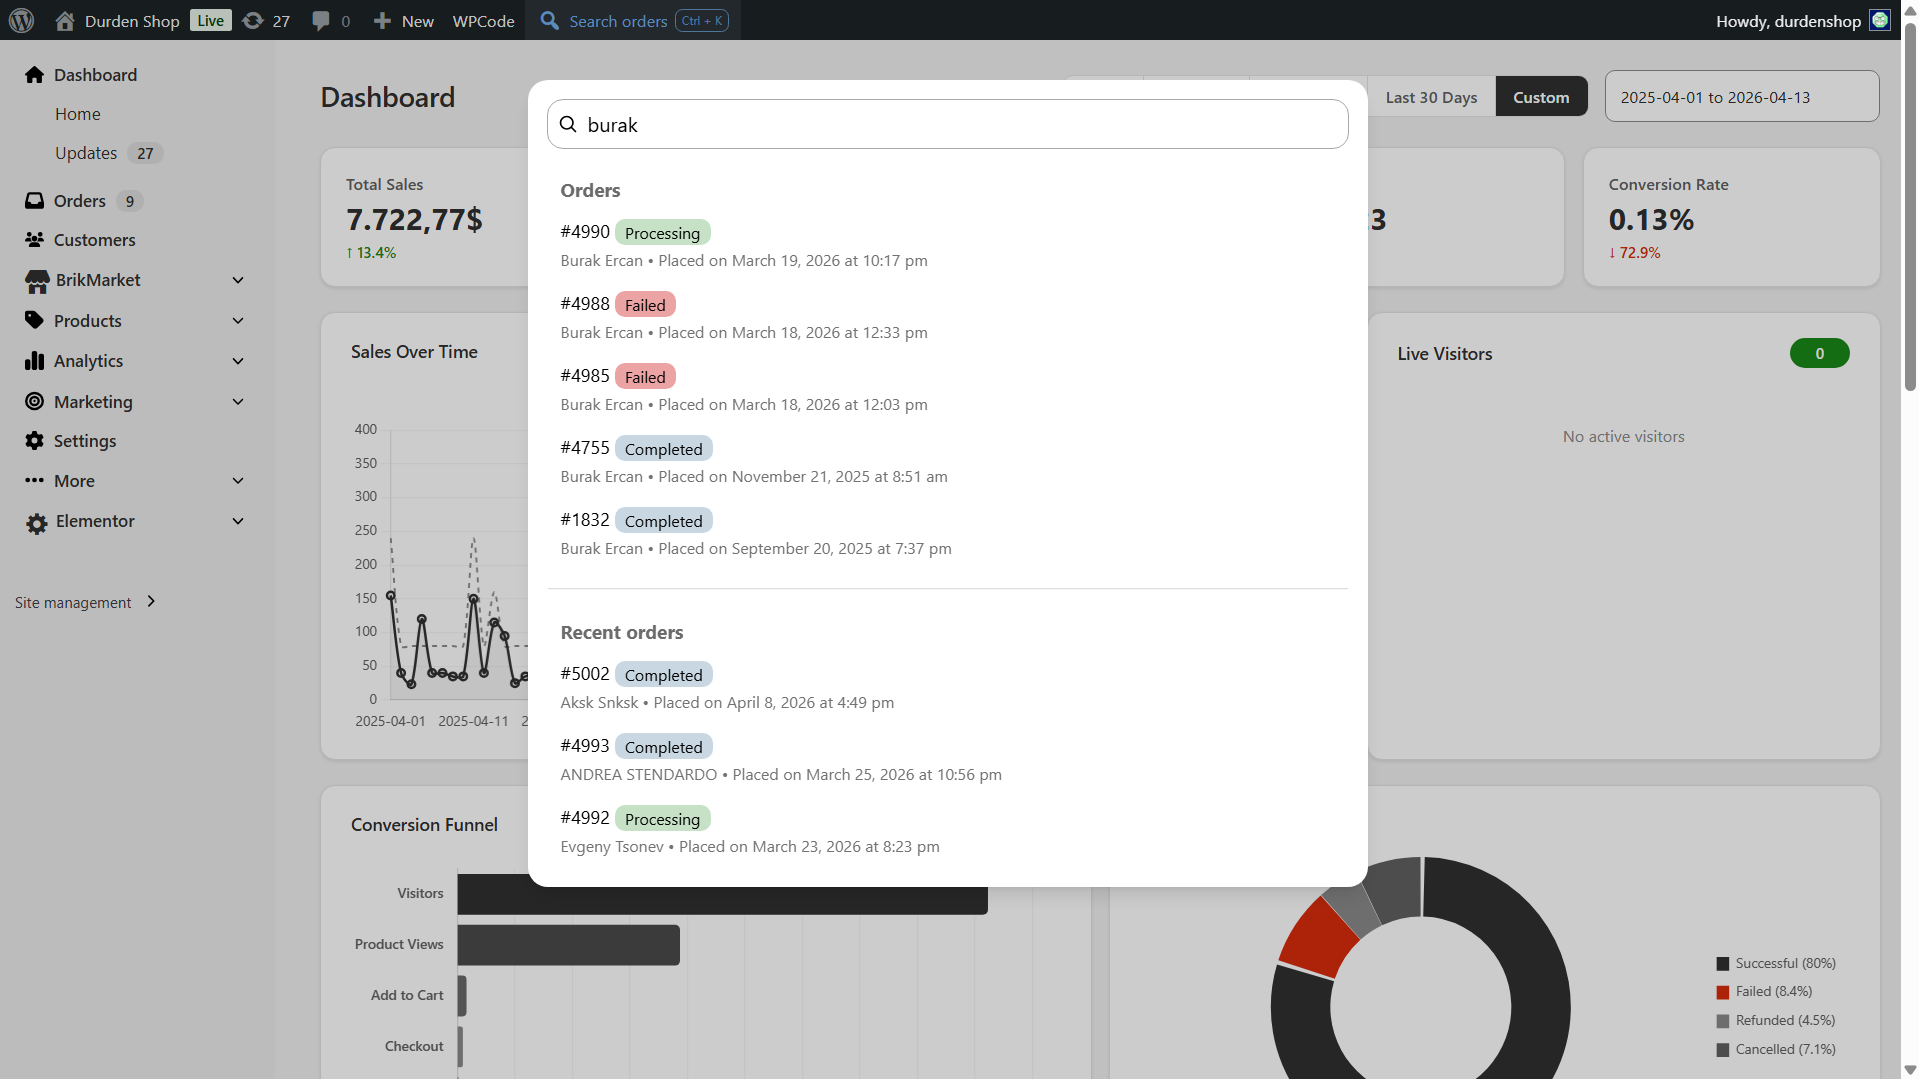
Task: Click the magnifier icon in search modal
Action: pyautogui.click(x=568, y=124)
